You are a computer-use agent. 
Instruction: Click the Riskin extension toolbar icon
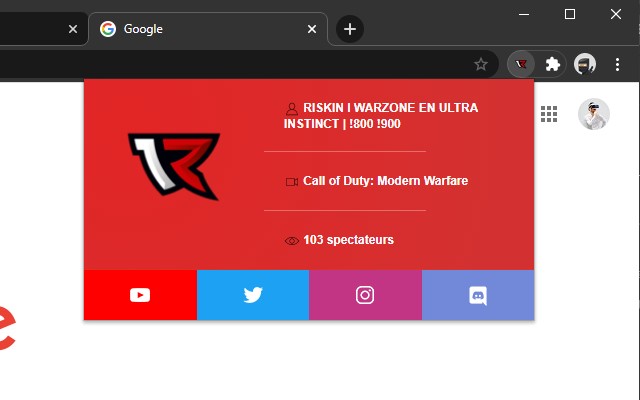coord(521,64)
